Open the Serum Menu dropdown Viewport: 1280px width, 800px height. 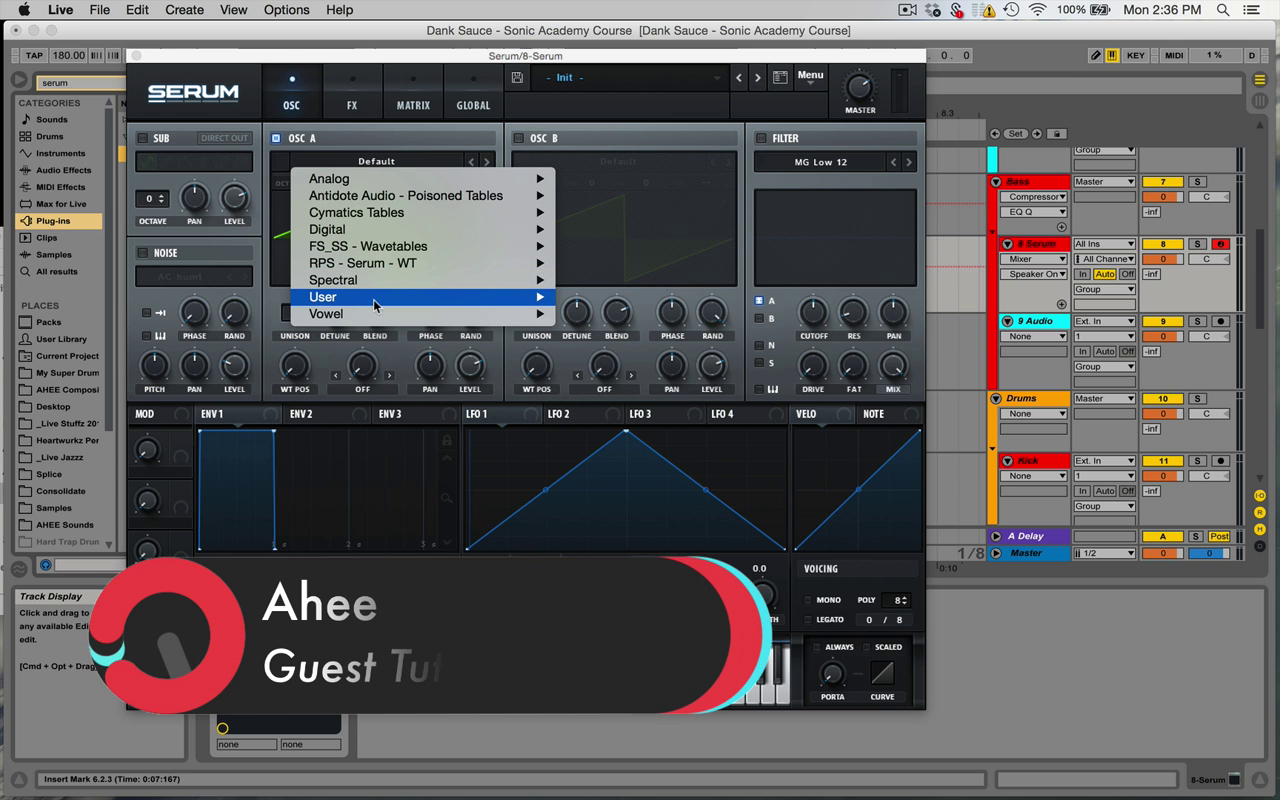click(x=810, y=76)
